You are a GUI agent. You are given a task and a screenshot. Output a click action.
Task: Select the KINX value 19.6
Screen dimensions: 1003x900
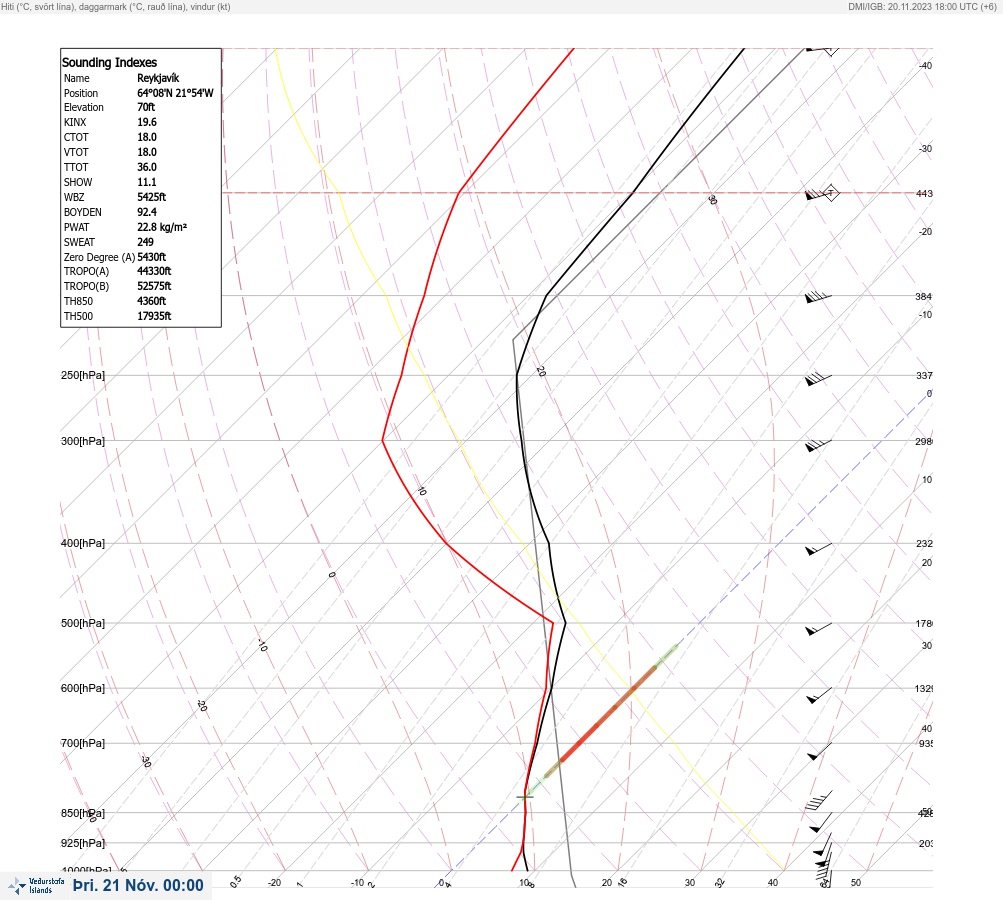(146, 122)
